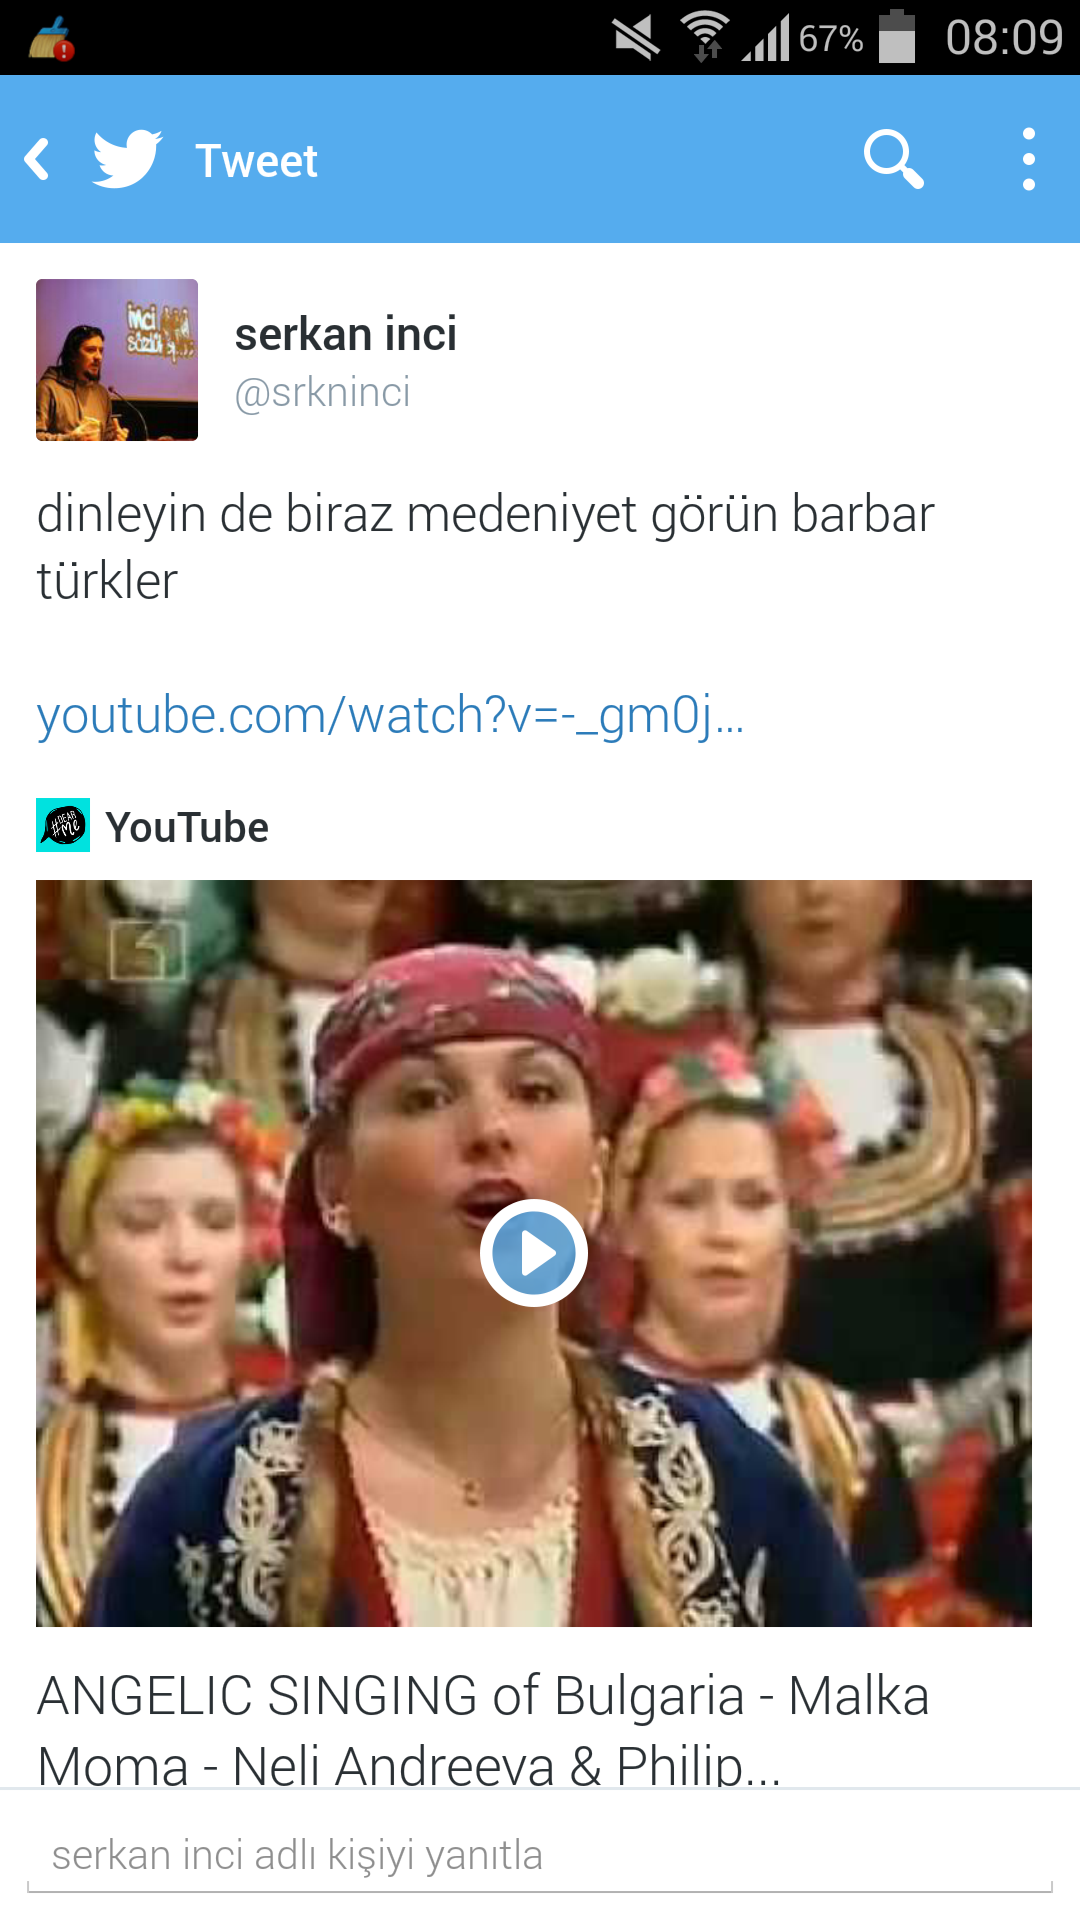Open serkan inci display name
The height and width of the screenshot is (1920, 1080).
point(345,334)
